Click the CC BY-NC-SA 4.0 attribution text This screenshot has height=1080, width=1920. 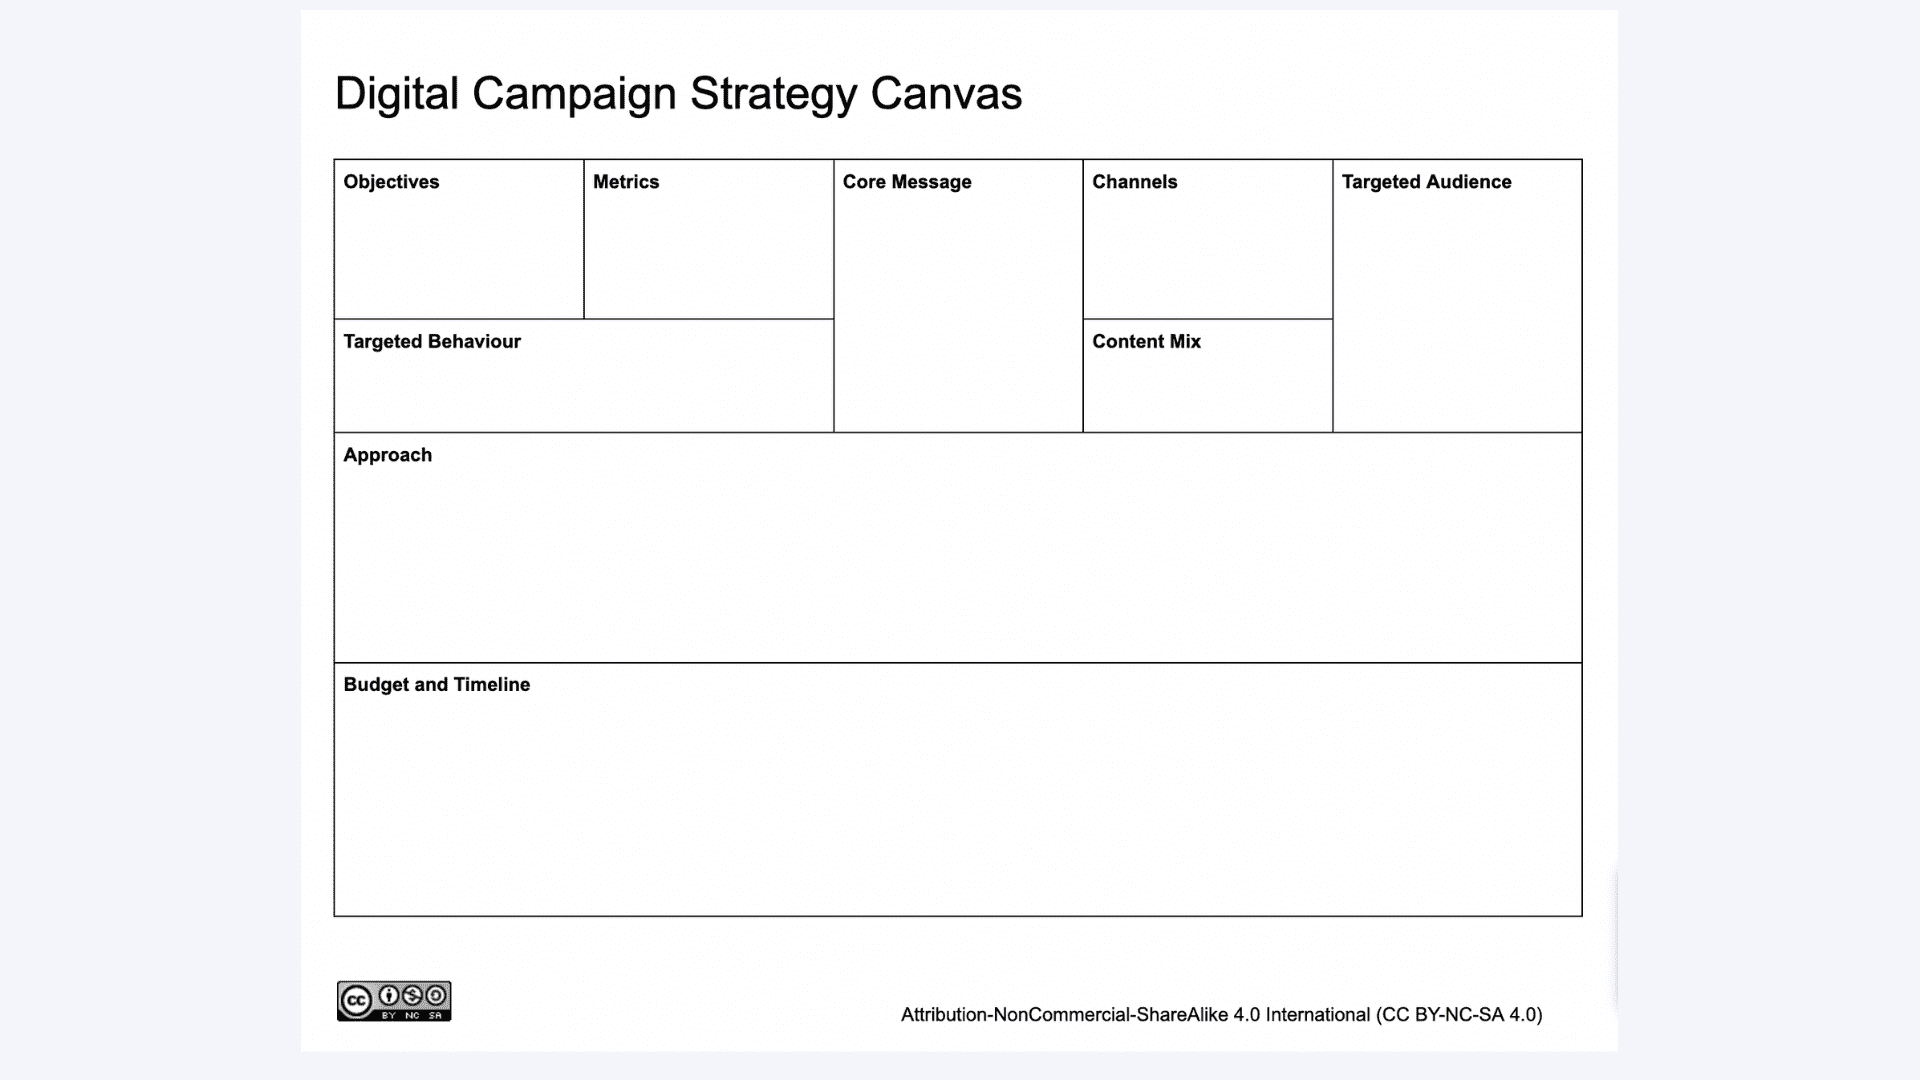pos(1221,1015)
